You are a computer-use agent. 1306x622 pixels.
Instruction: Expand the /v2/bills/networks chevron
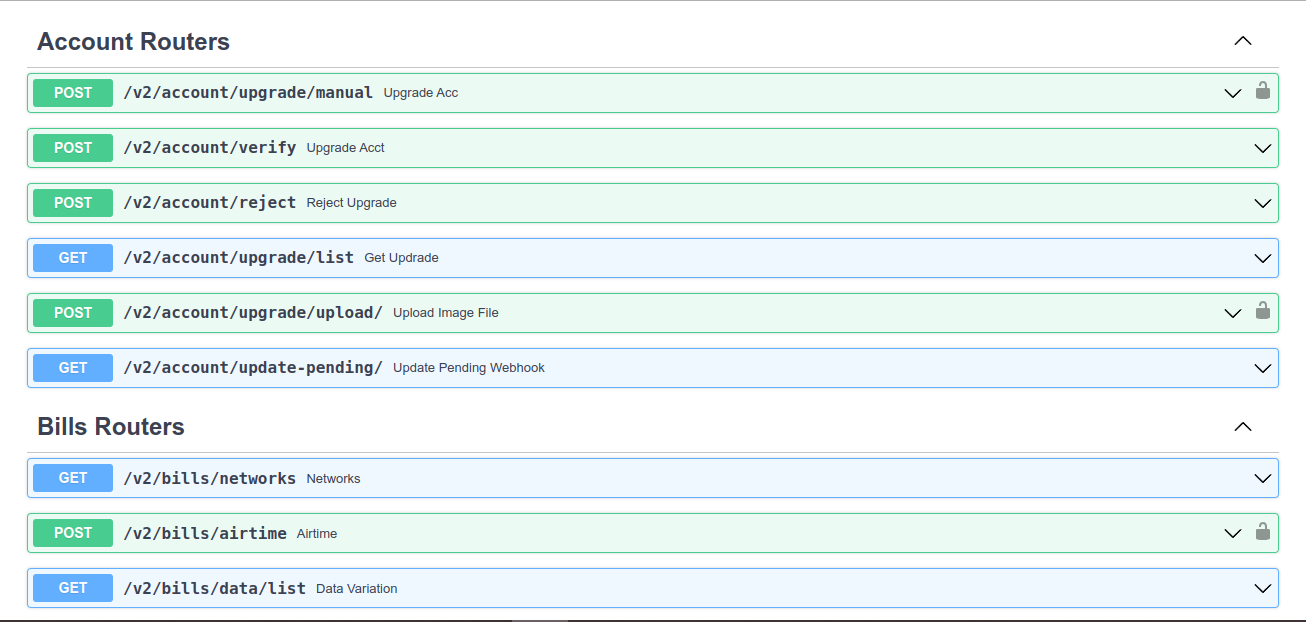tap(1262, 478)
